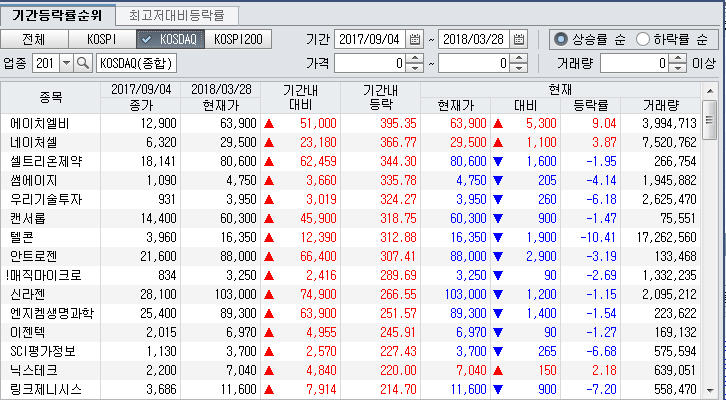
Task: Increase the 거래량 stepper value
Action: click(678, 59)
